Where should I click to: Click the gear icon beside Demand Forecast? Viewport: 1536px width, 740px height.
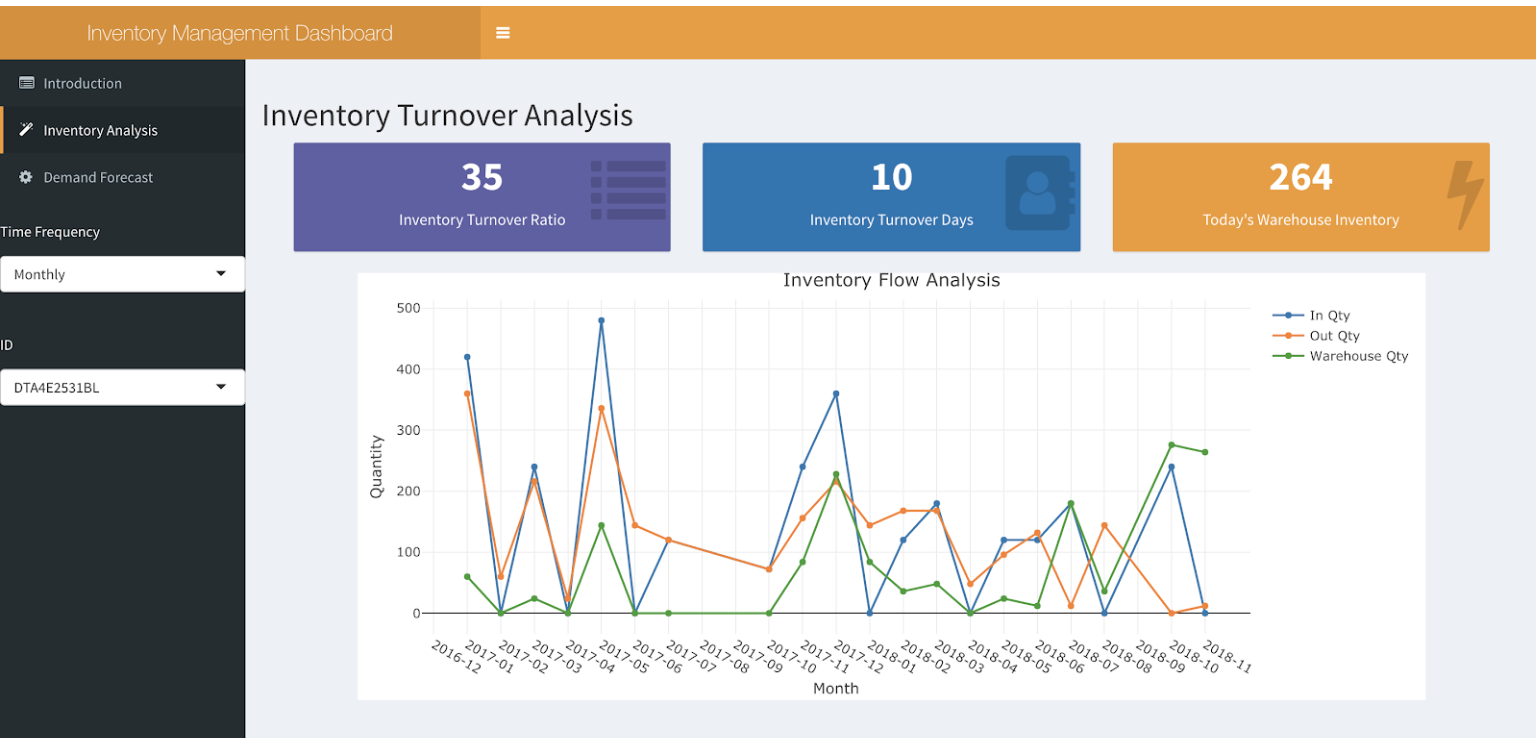pyautogui.click(x=26, y=177)
